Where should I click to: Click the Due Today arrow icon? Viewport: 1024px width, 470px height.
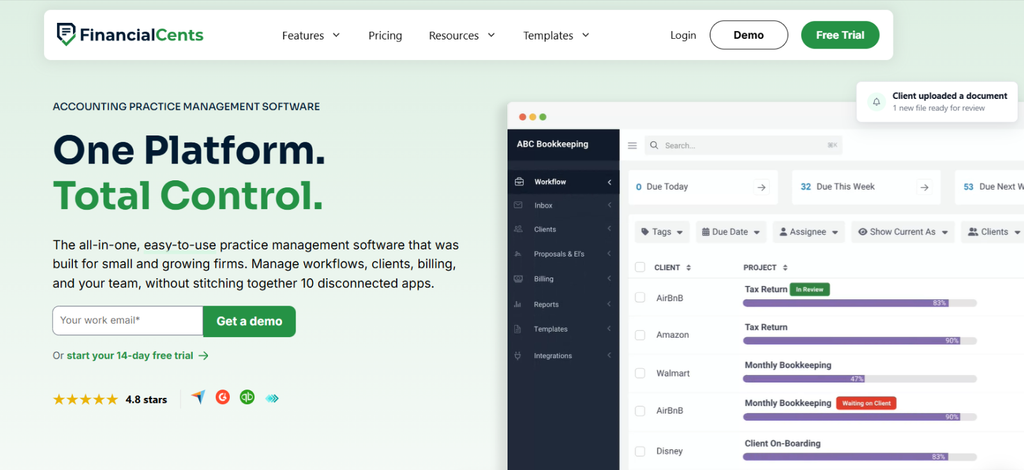(761, 187)
